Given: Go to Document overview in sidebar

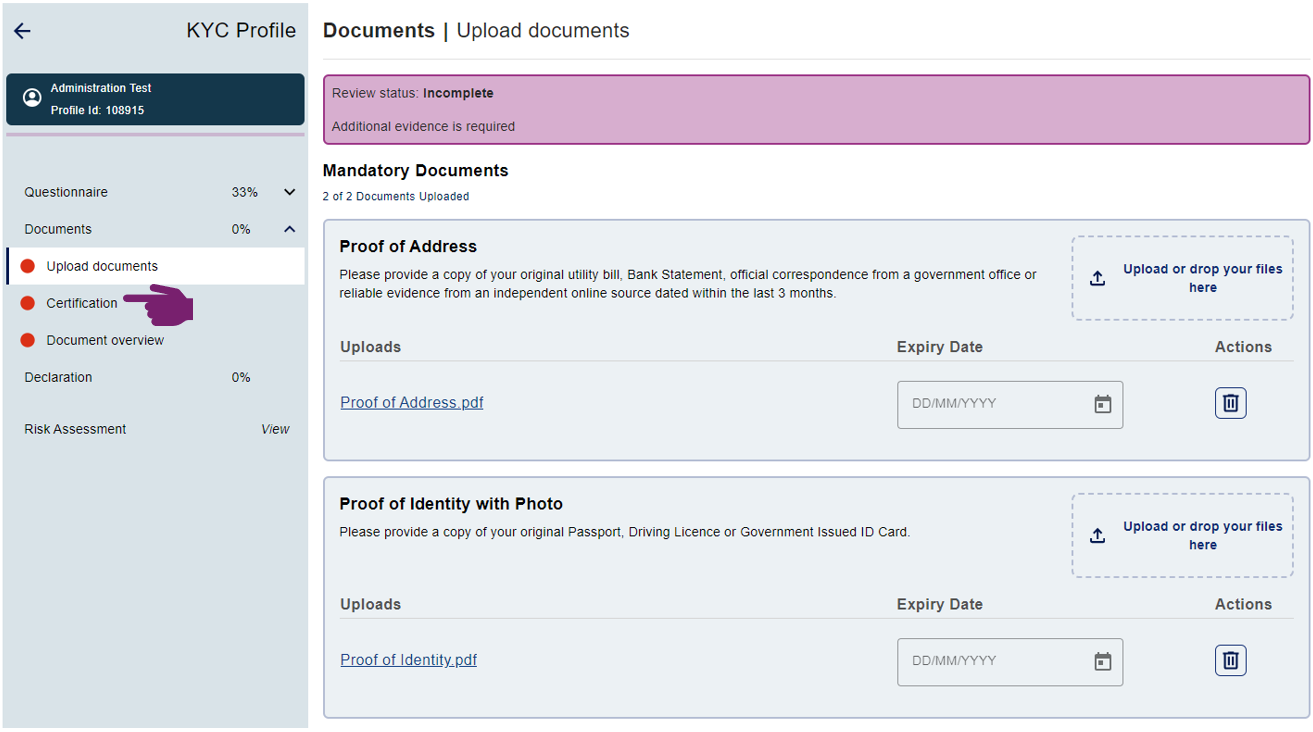Looking at the screenshot, I should [x=105, y=340].
